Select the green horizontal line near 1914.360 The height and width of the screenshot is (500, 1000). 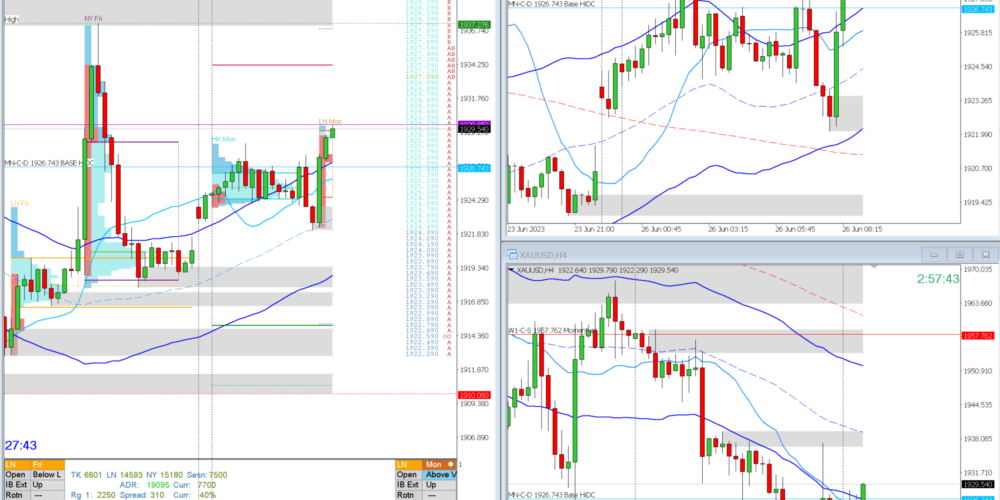[x=272, y=325]
